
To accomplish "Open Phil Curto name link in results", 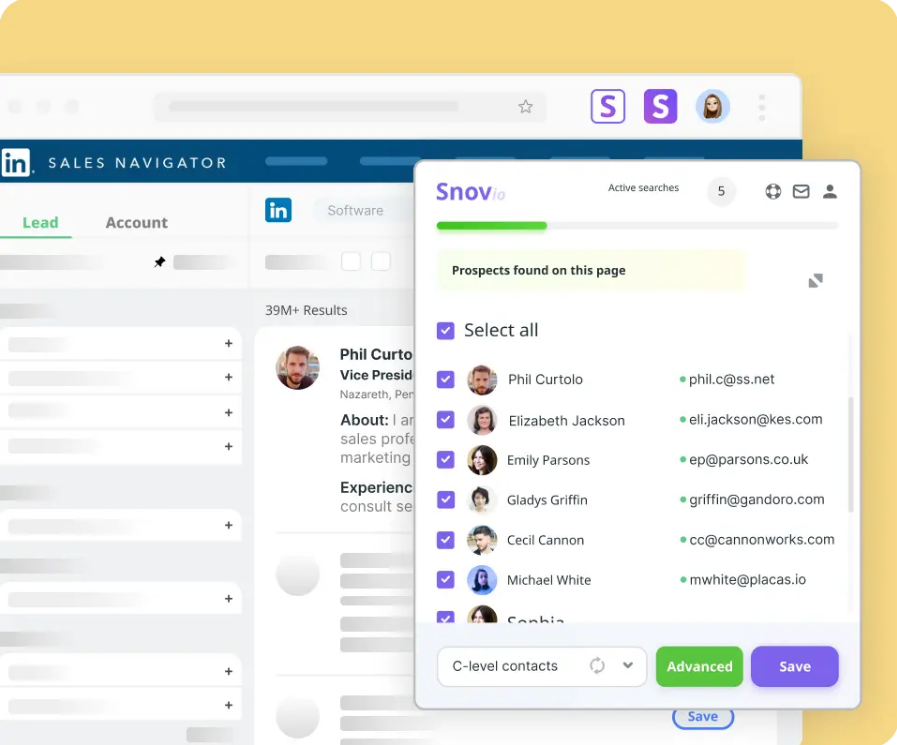I will (376, 355).
